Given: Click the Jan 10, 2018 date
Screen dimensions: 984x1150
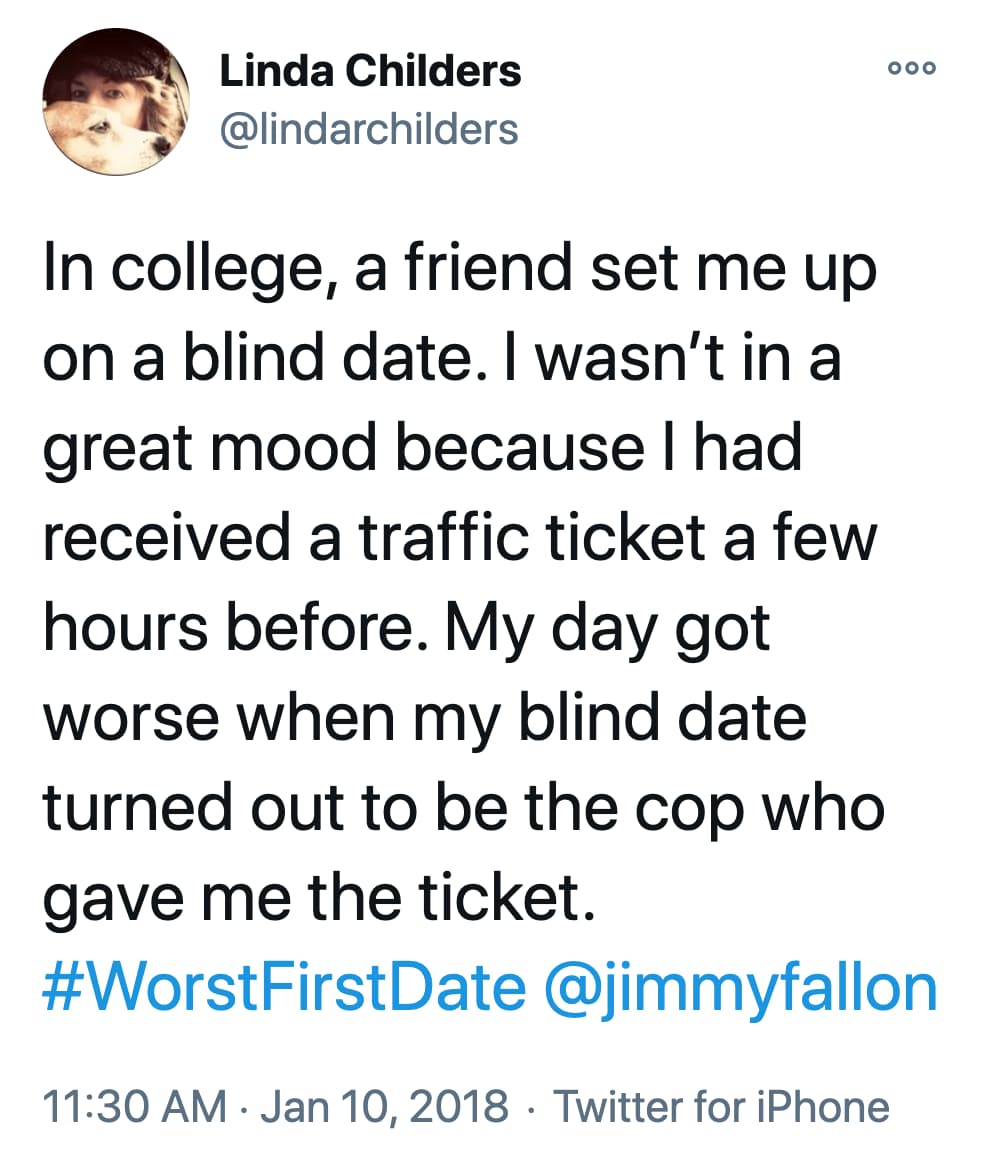Looking at the screenshot, I should coord(384,1107).
